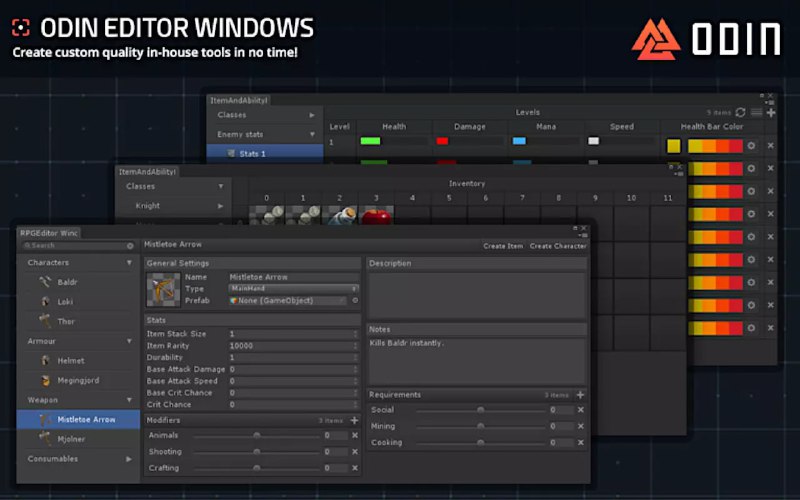Click potion flask in inventory slot 2
Viewport: 800px width, 500px height.
click(x=340, y=215)
